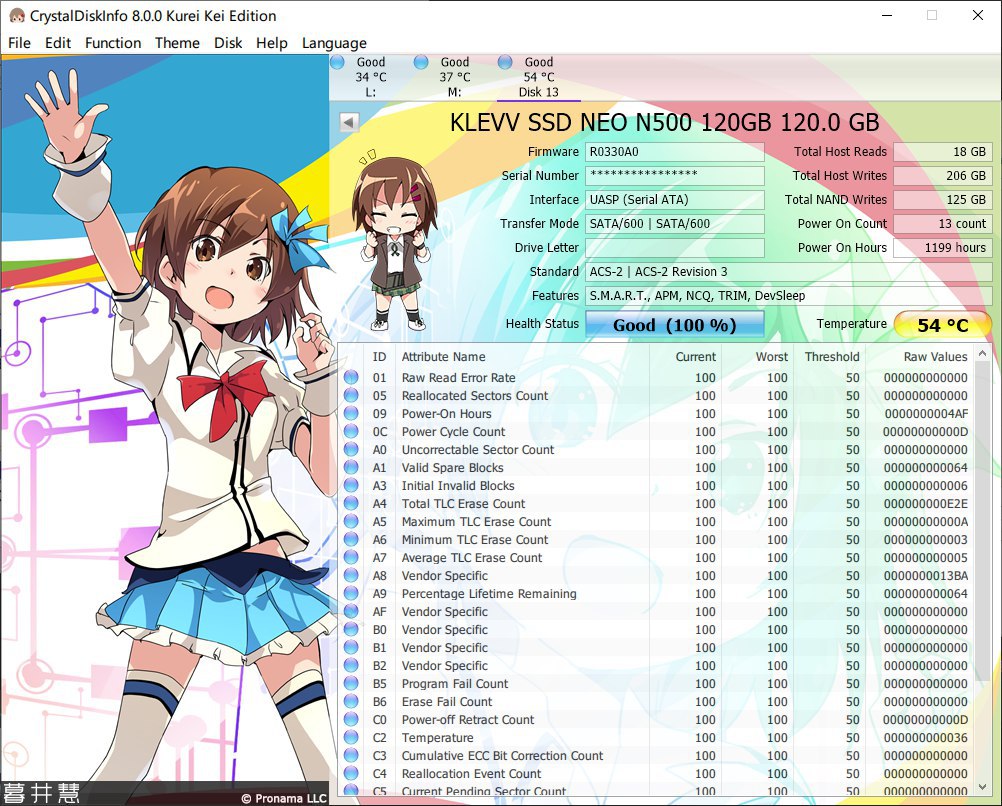
Task: Click the status icon for Maximum TLC Erase Count
Action: (351, 522)
